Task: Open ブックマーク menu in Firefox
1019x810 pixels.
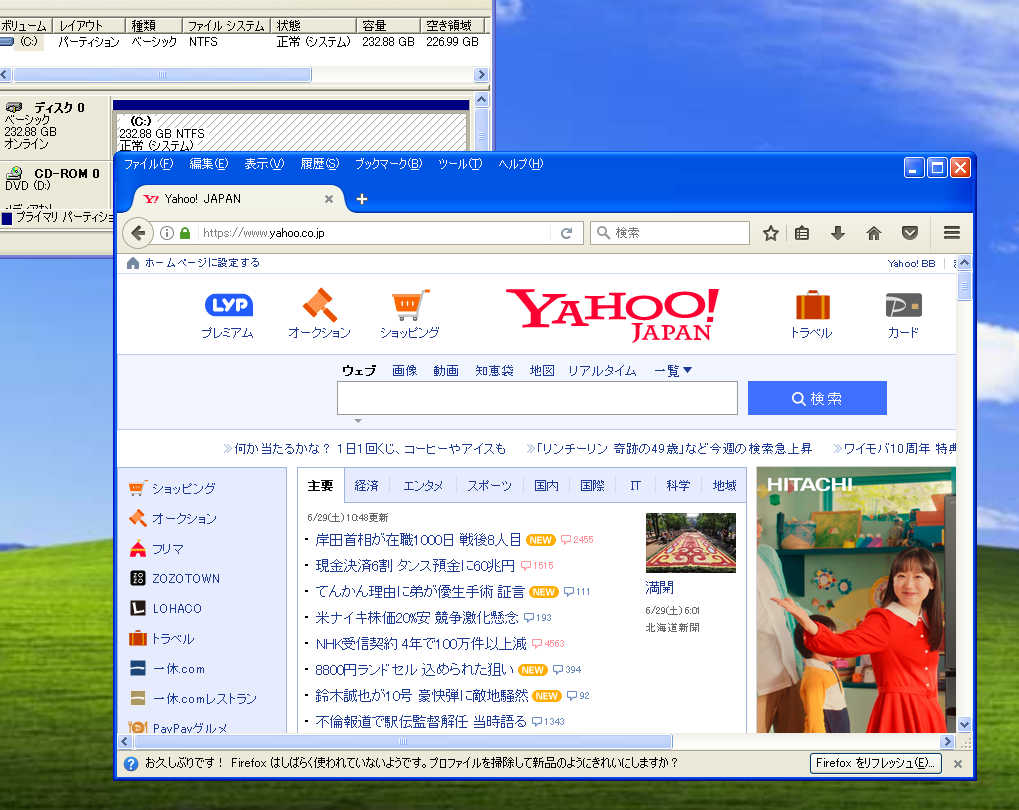Action: 388,164
